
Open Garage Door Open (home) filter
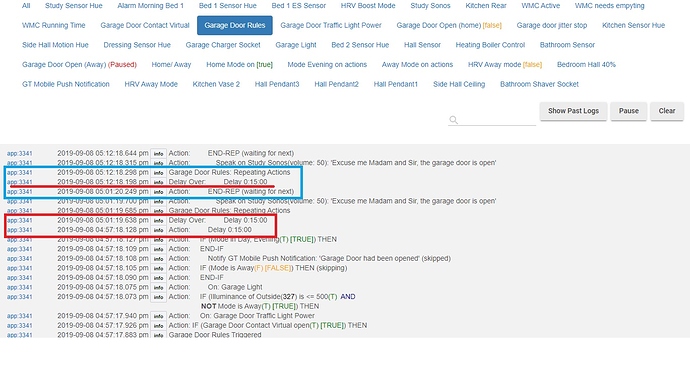coord(449,26)
